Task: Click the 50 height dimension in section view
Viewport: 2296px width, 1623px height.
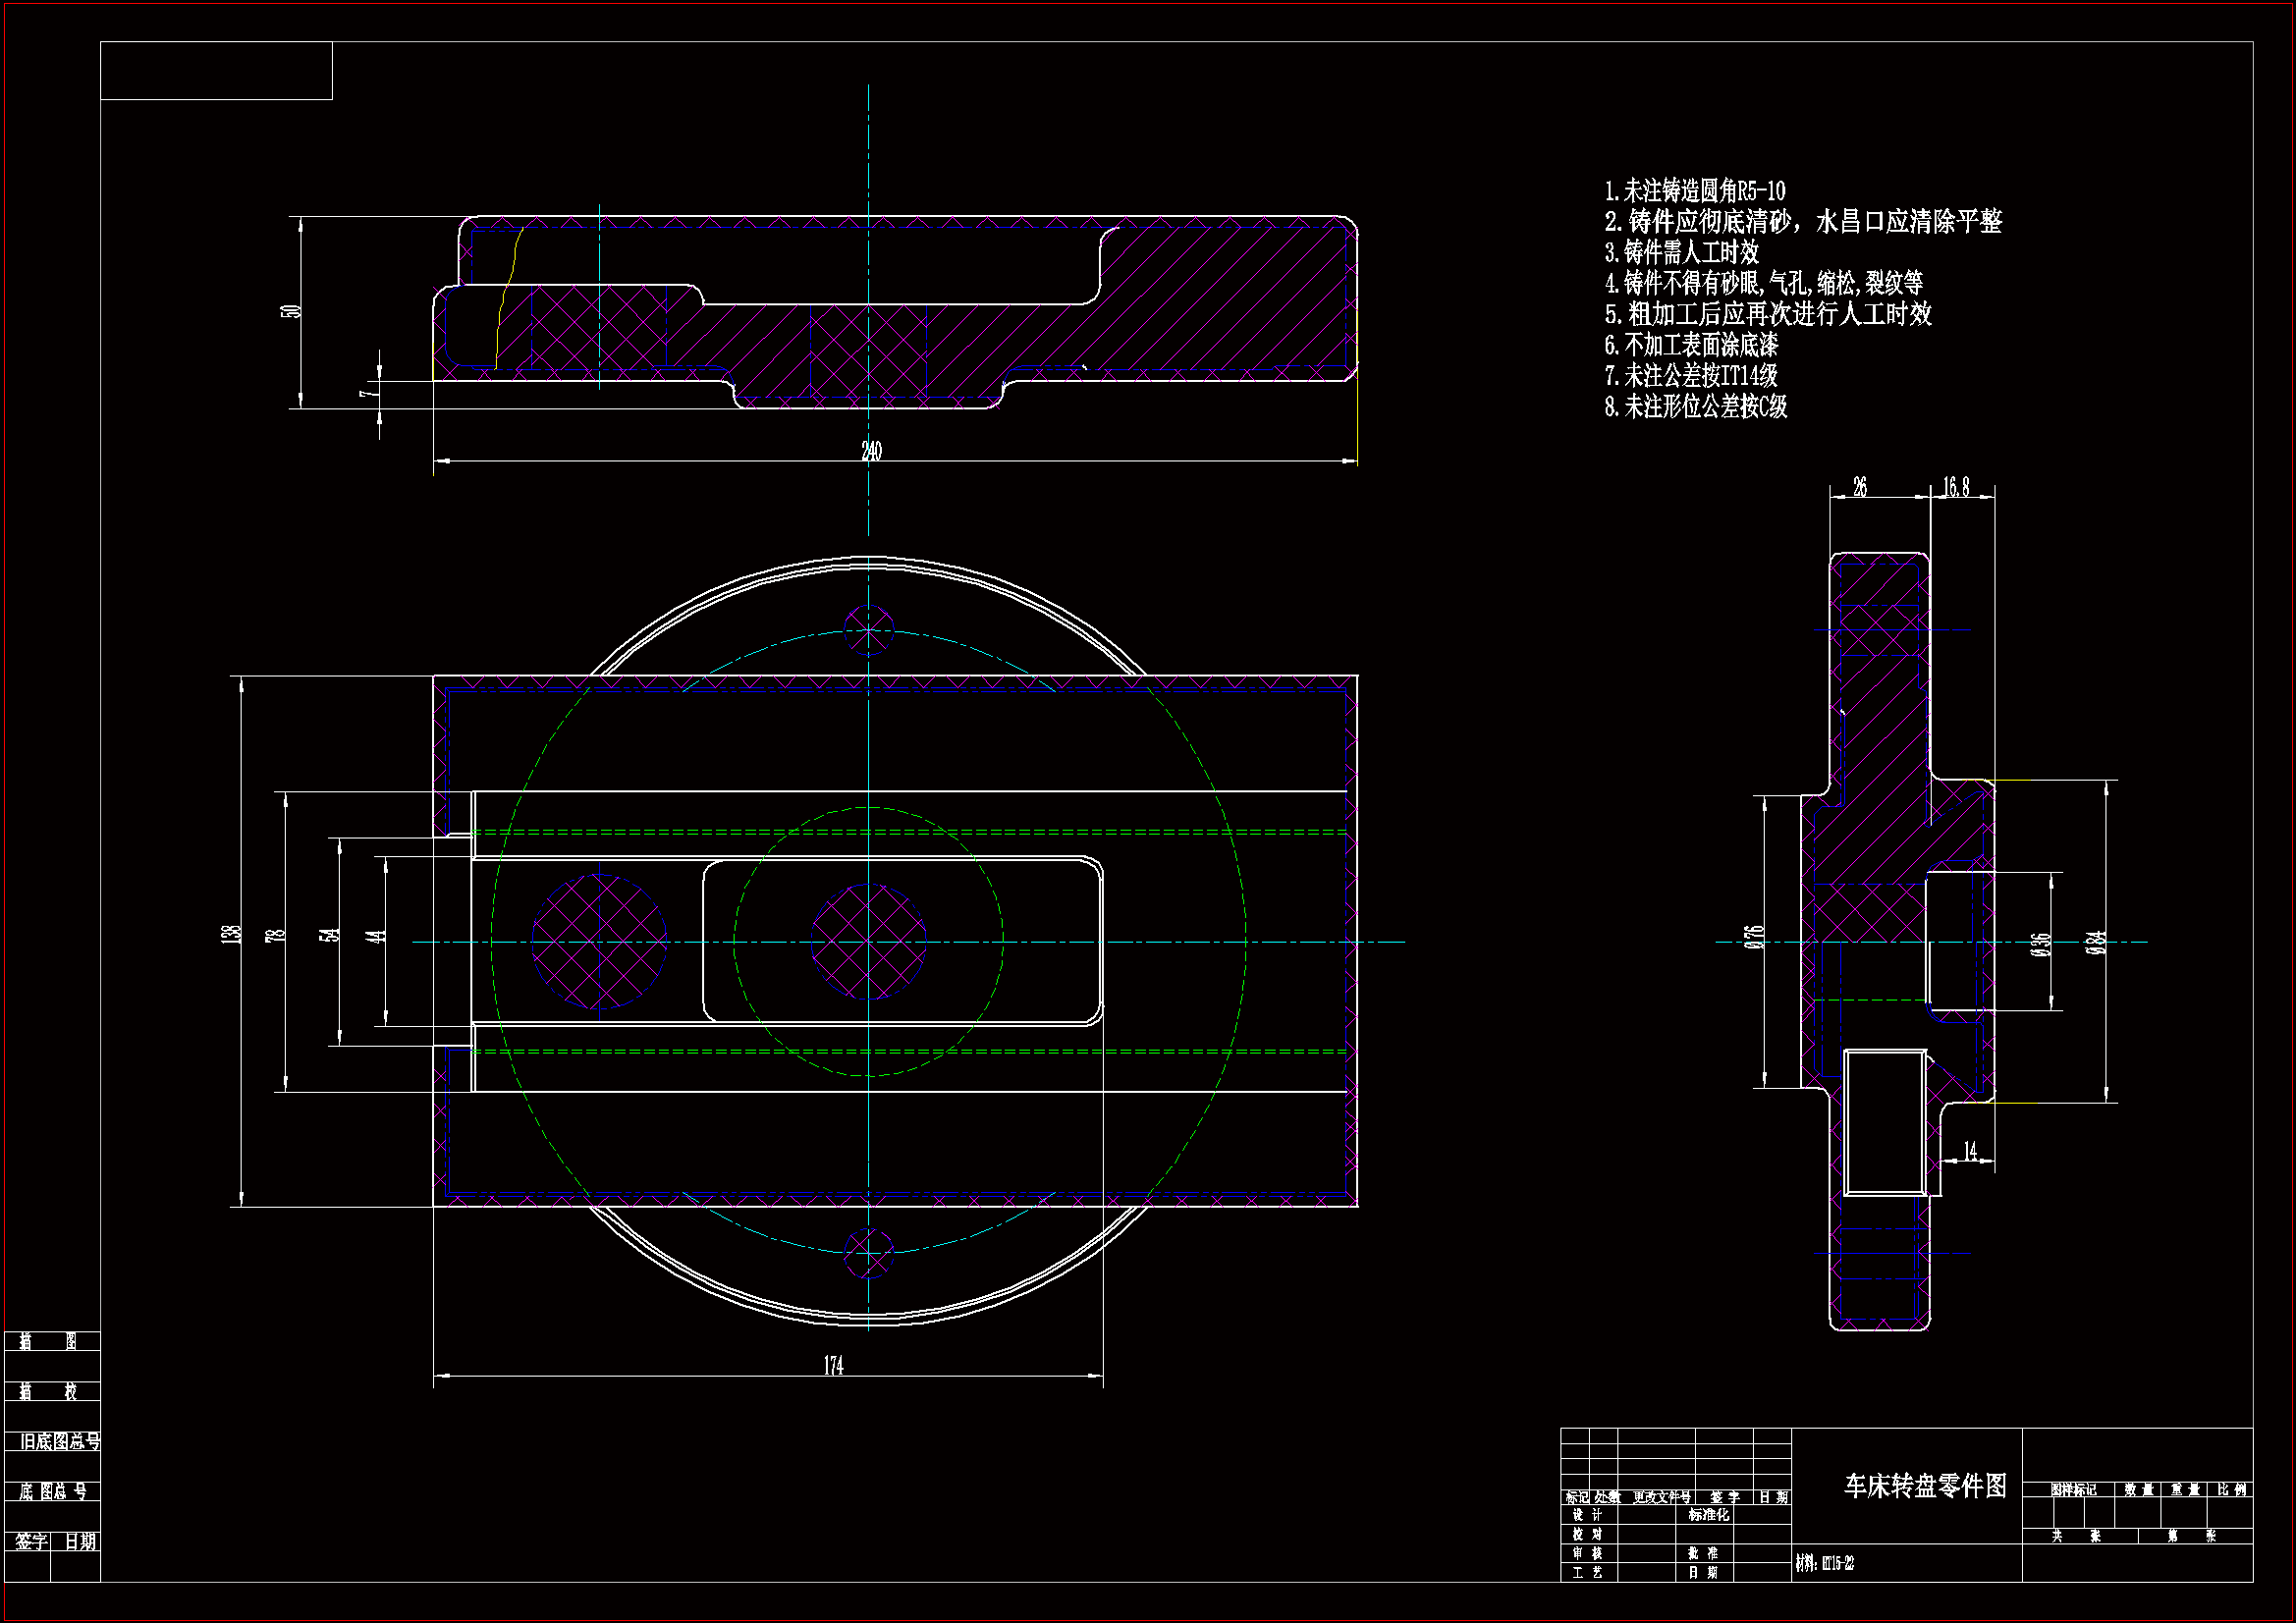Action: [x=291, y=311]
